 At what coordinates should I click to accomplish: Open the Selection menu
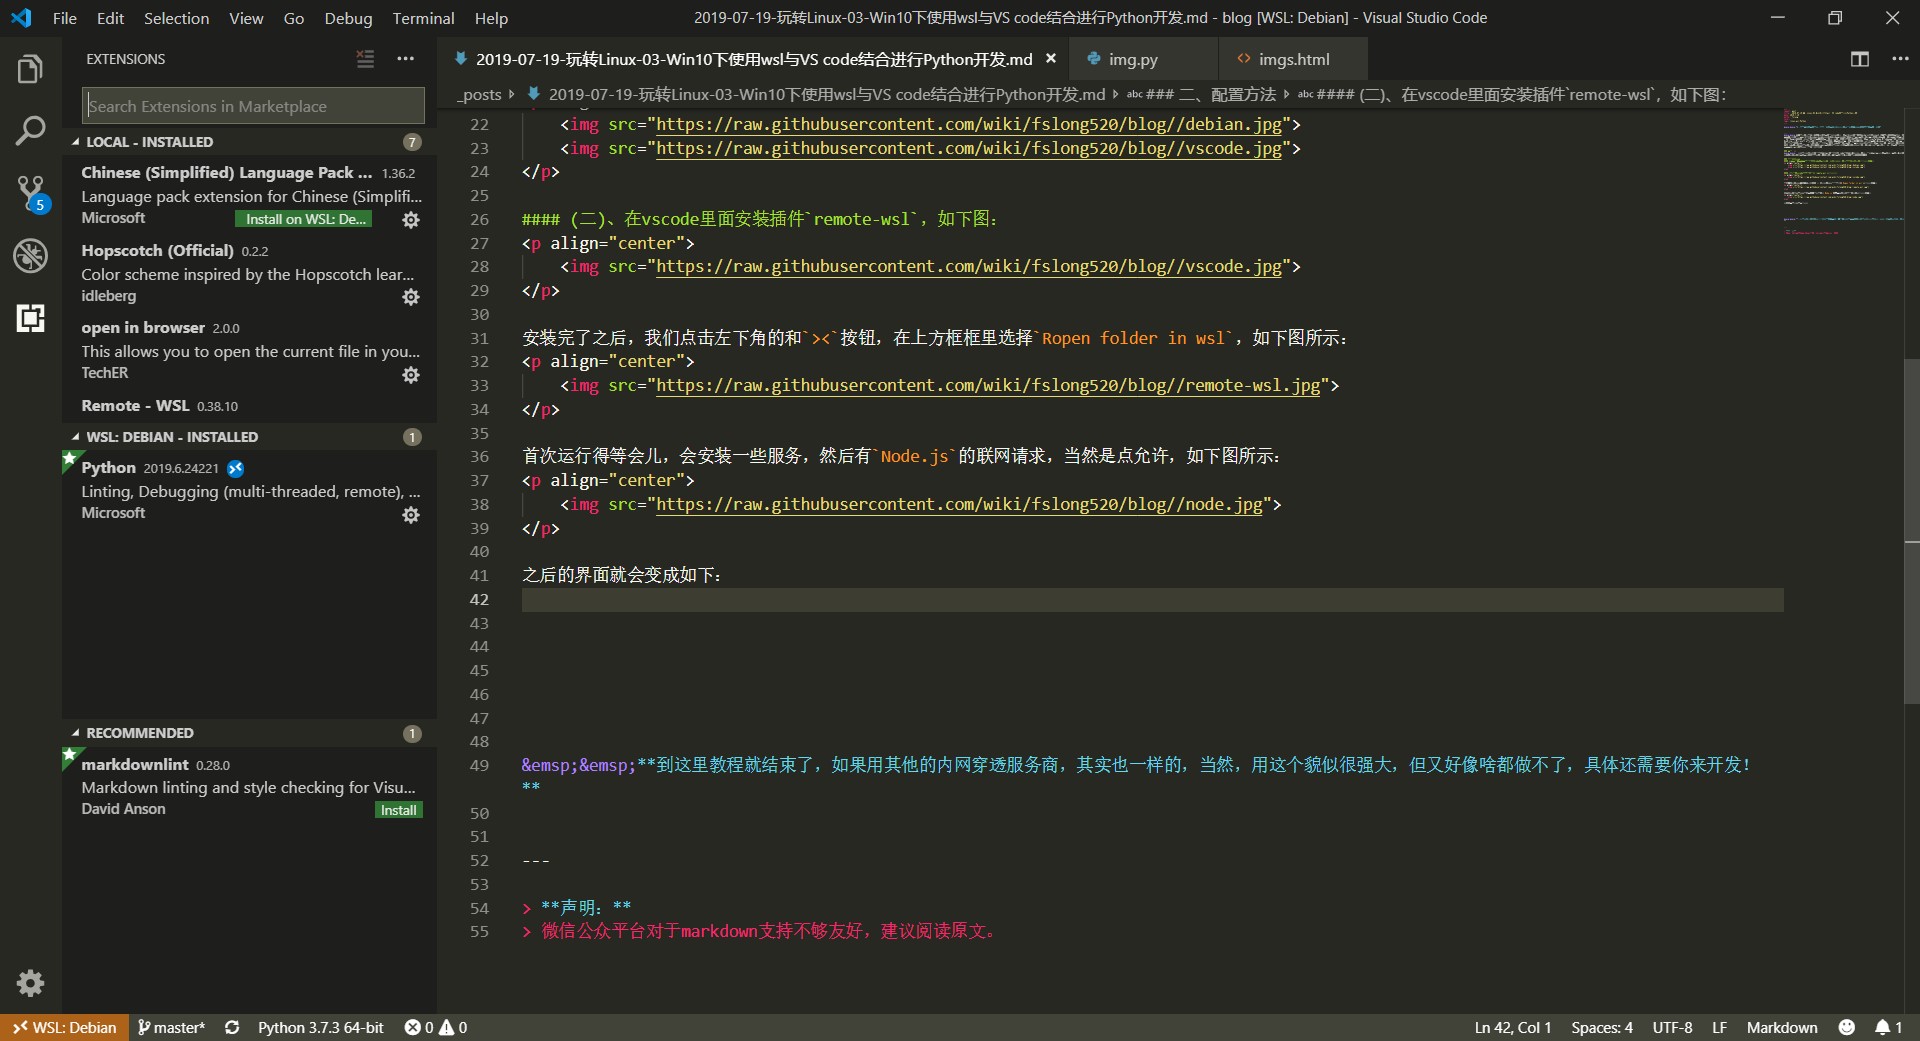pyautogui.click(x=176, y=18)
